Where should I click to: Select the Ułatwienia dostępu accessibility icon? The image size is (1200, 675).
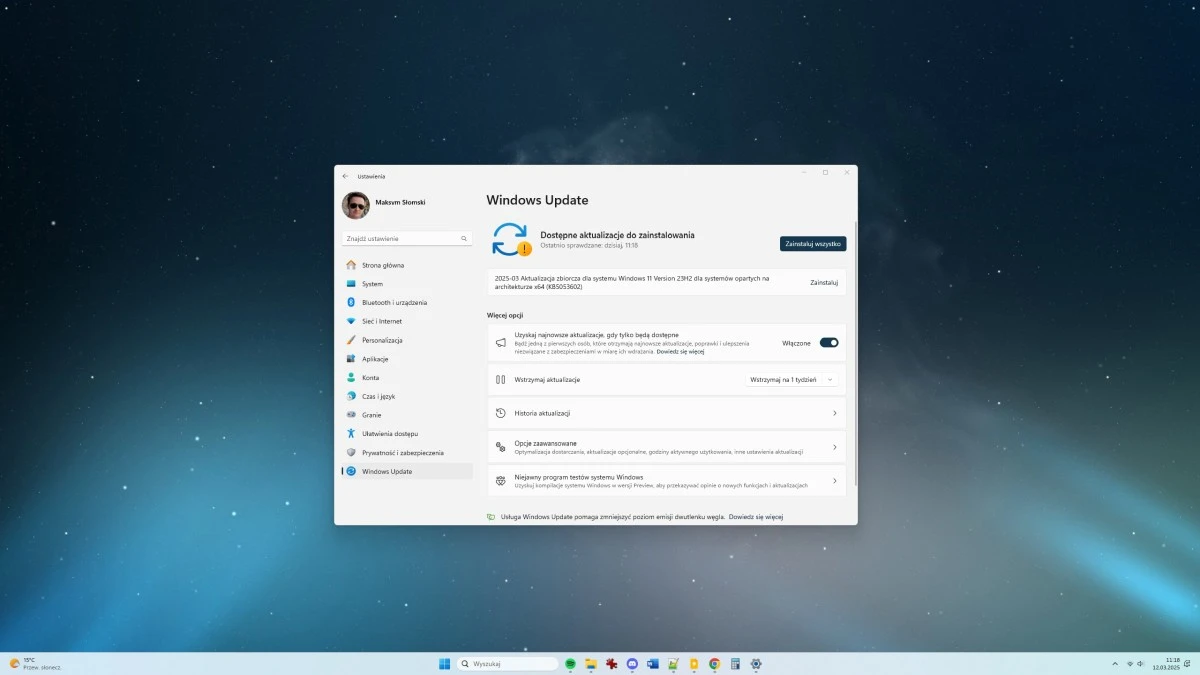(x=352, y=433)
